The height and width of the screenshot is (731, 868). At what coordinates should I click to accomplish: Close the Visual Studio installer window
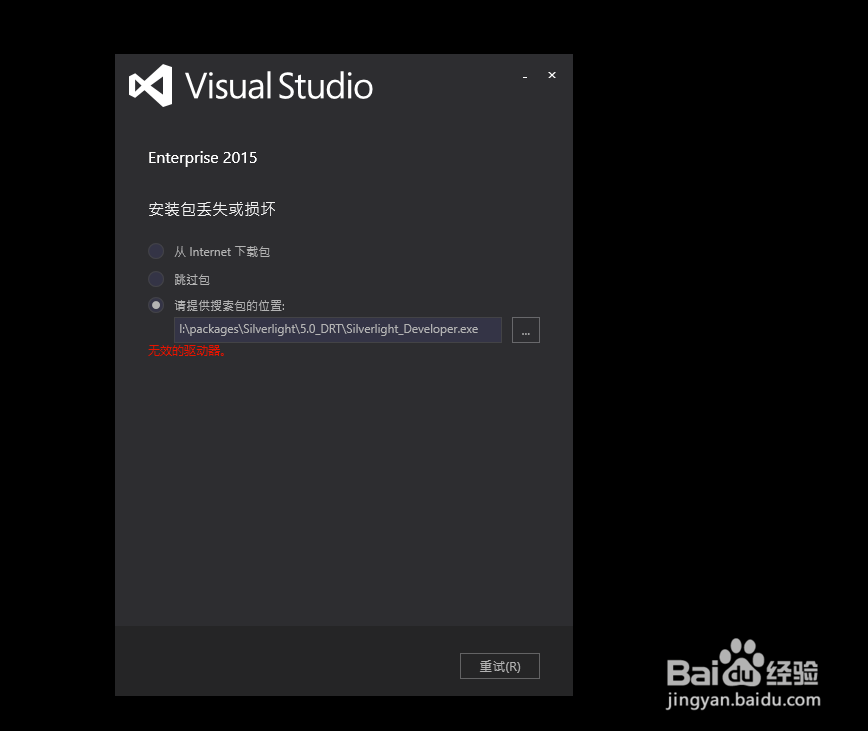click(552, 75)
